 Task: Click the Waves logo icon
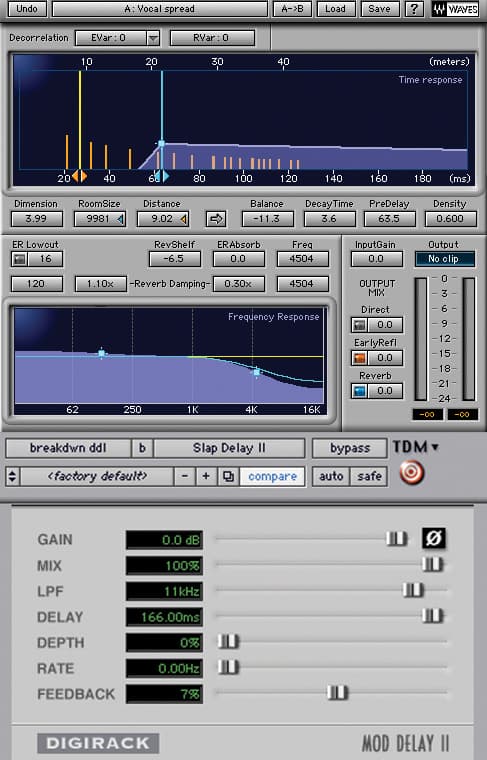(455, 9)
